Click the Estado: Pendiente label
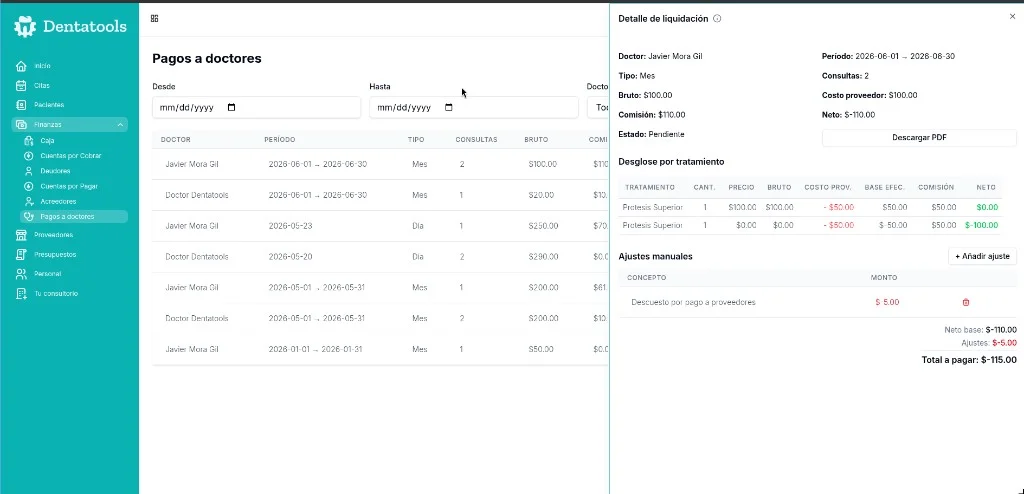Screen dimensions: 1024x494 pos(651,134)
